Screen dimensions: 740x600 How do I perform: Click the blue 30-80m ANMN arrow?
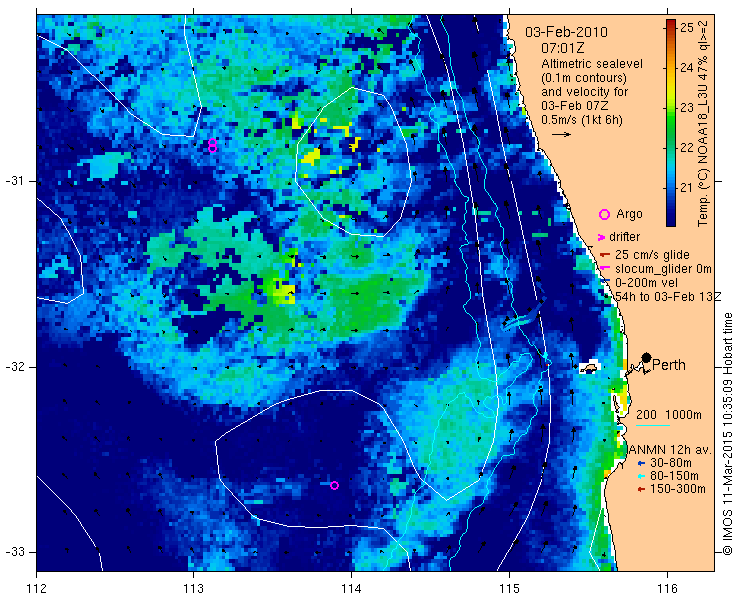point(641,463)
